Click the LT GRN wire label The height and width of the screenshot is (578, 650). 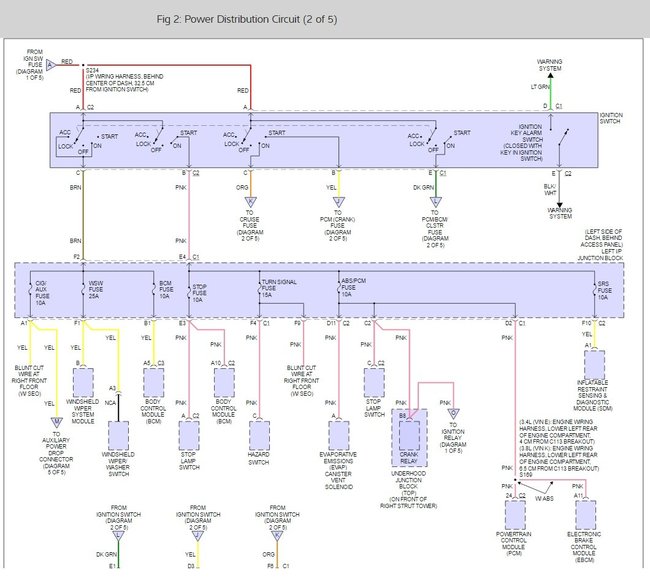(x=540, y=87)
